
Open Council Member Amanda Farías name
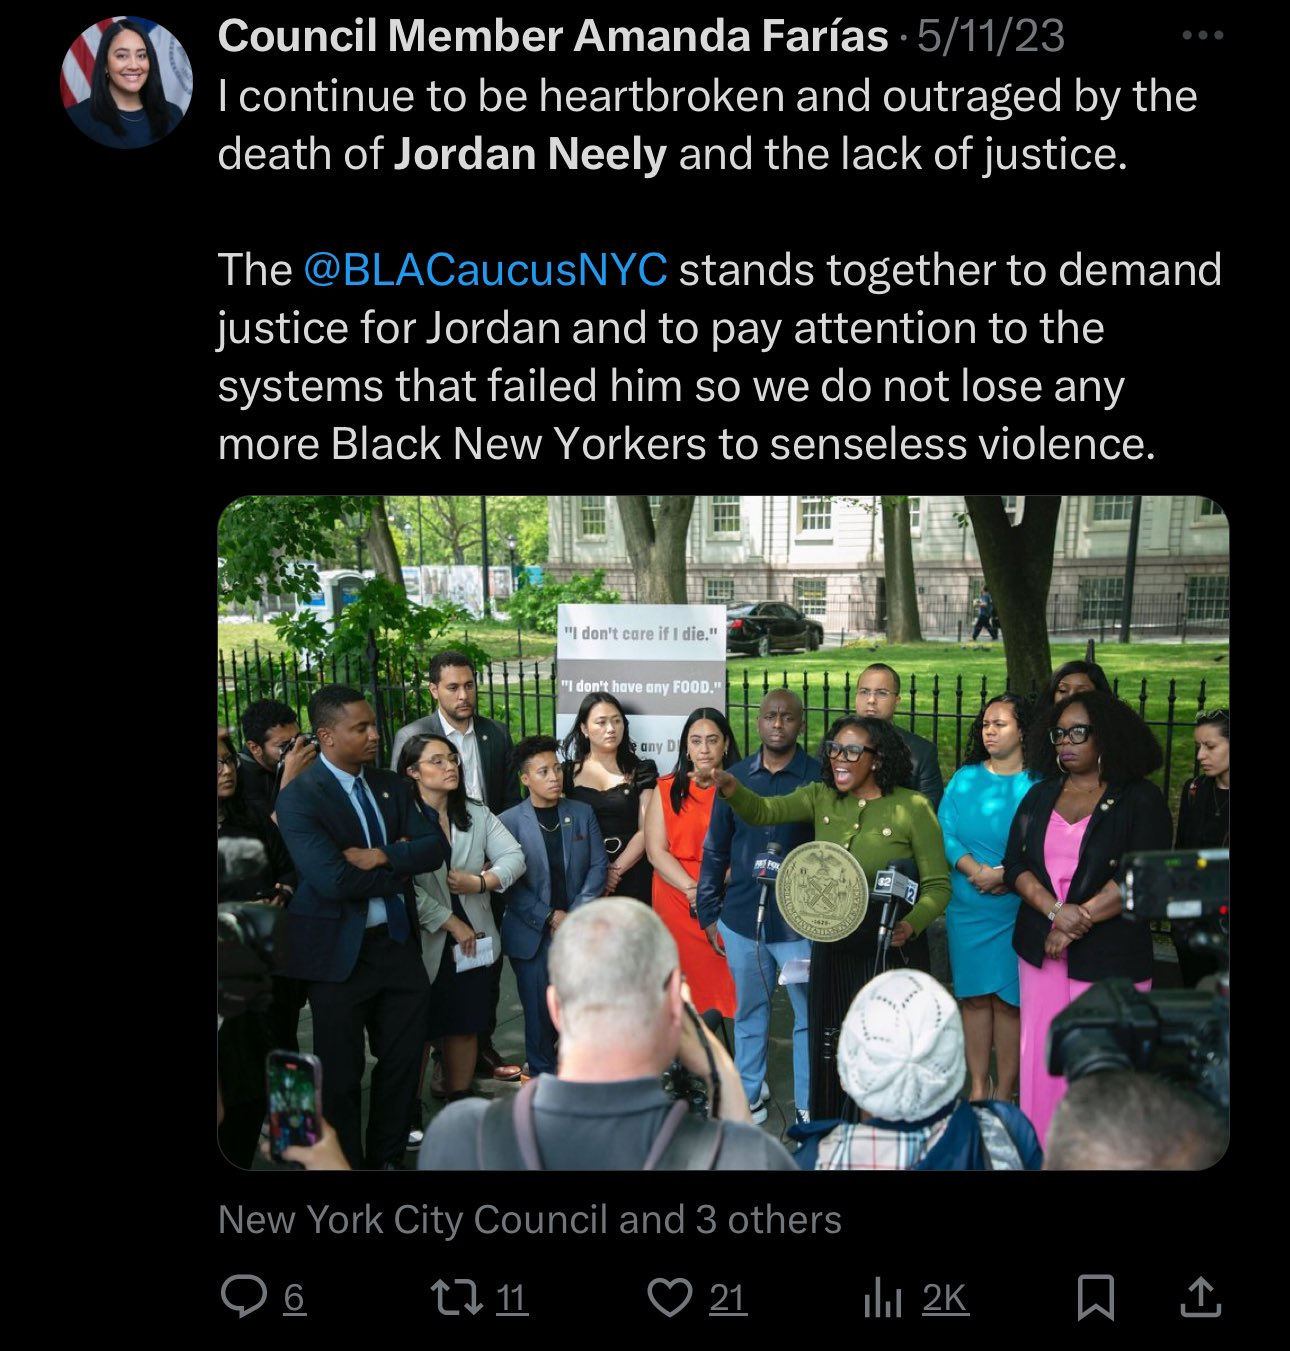(553, 36)
